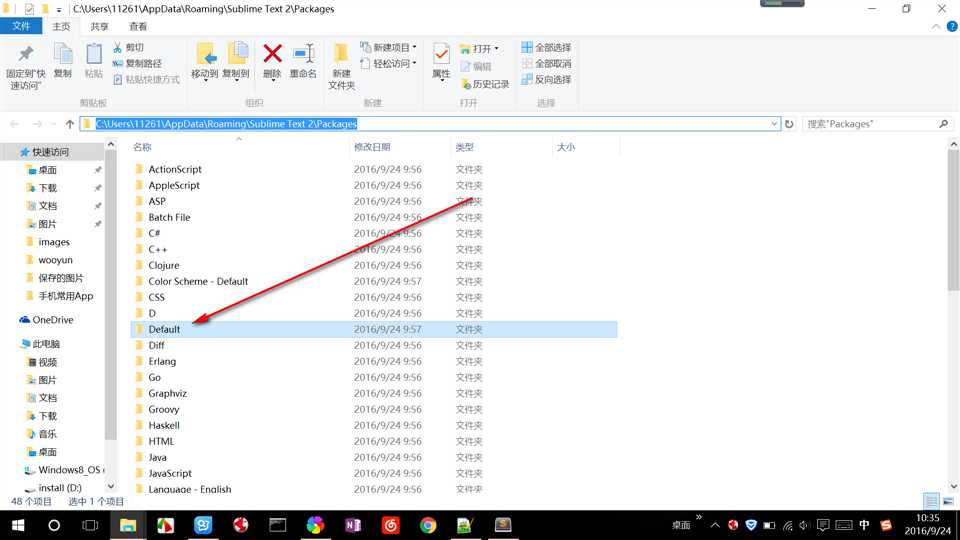The height and width of the screenshot is (540, 960).
Task: Expand Easy access dropdown
Action: 414,63
